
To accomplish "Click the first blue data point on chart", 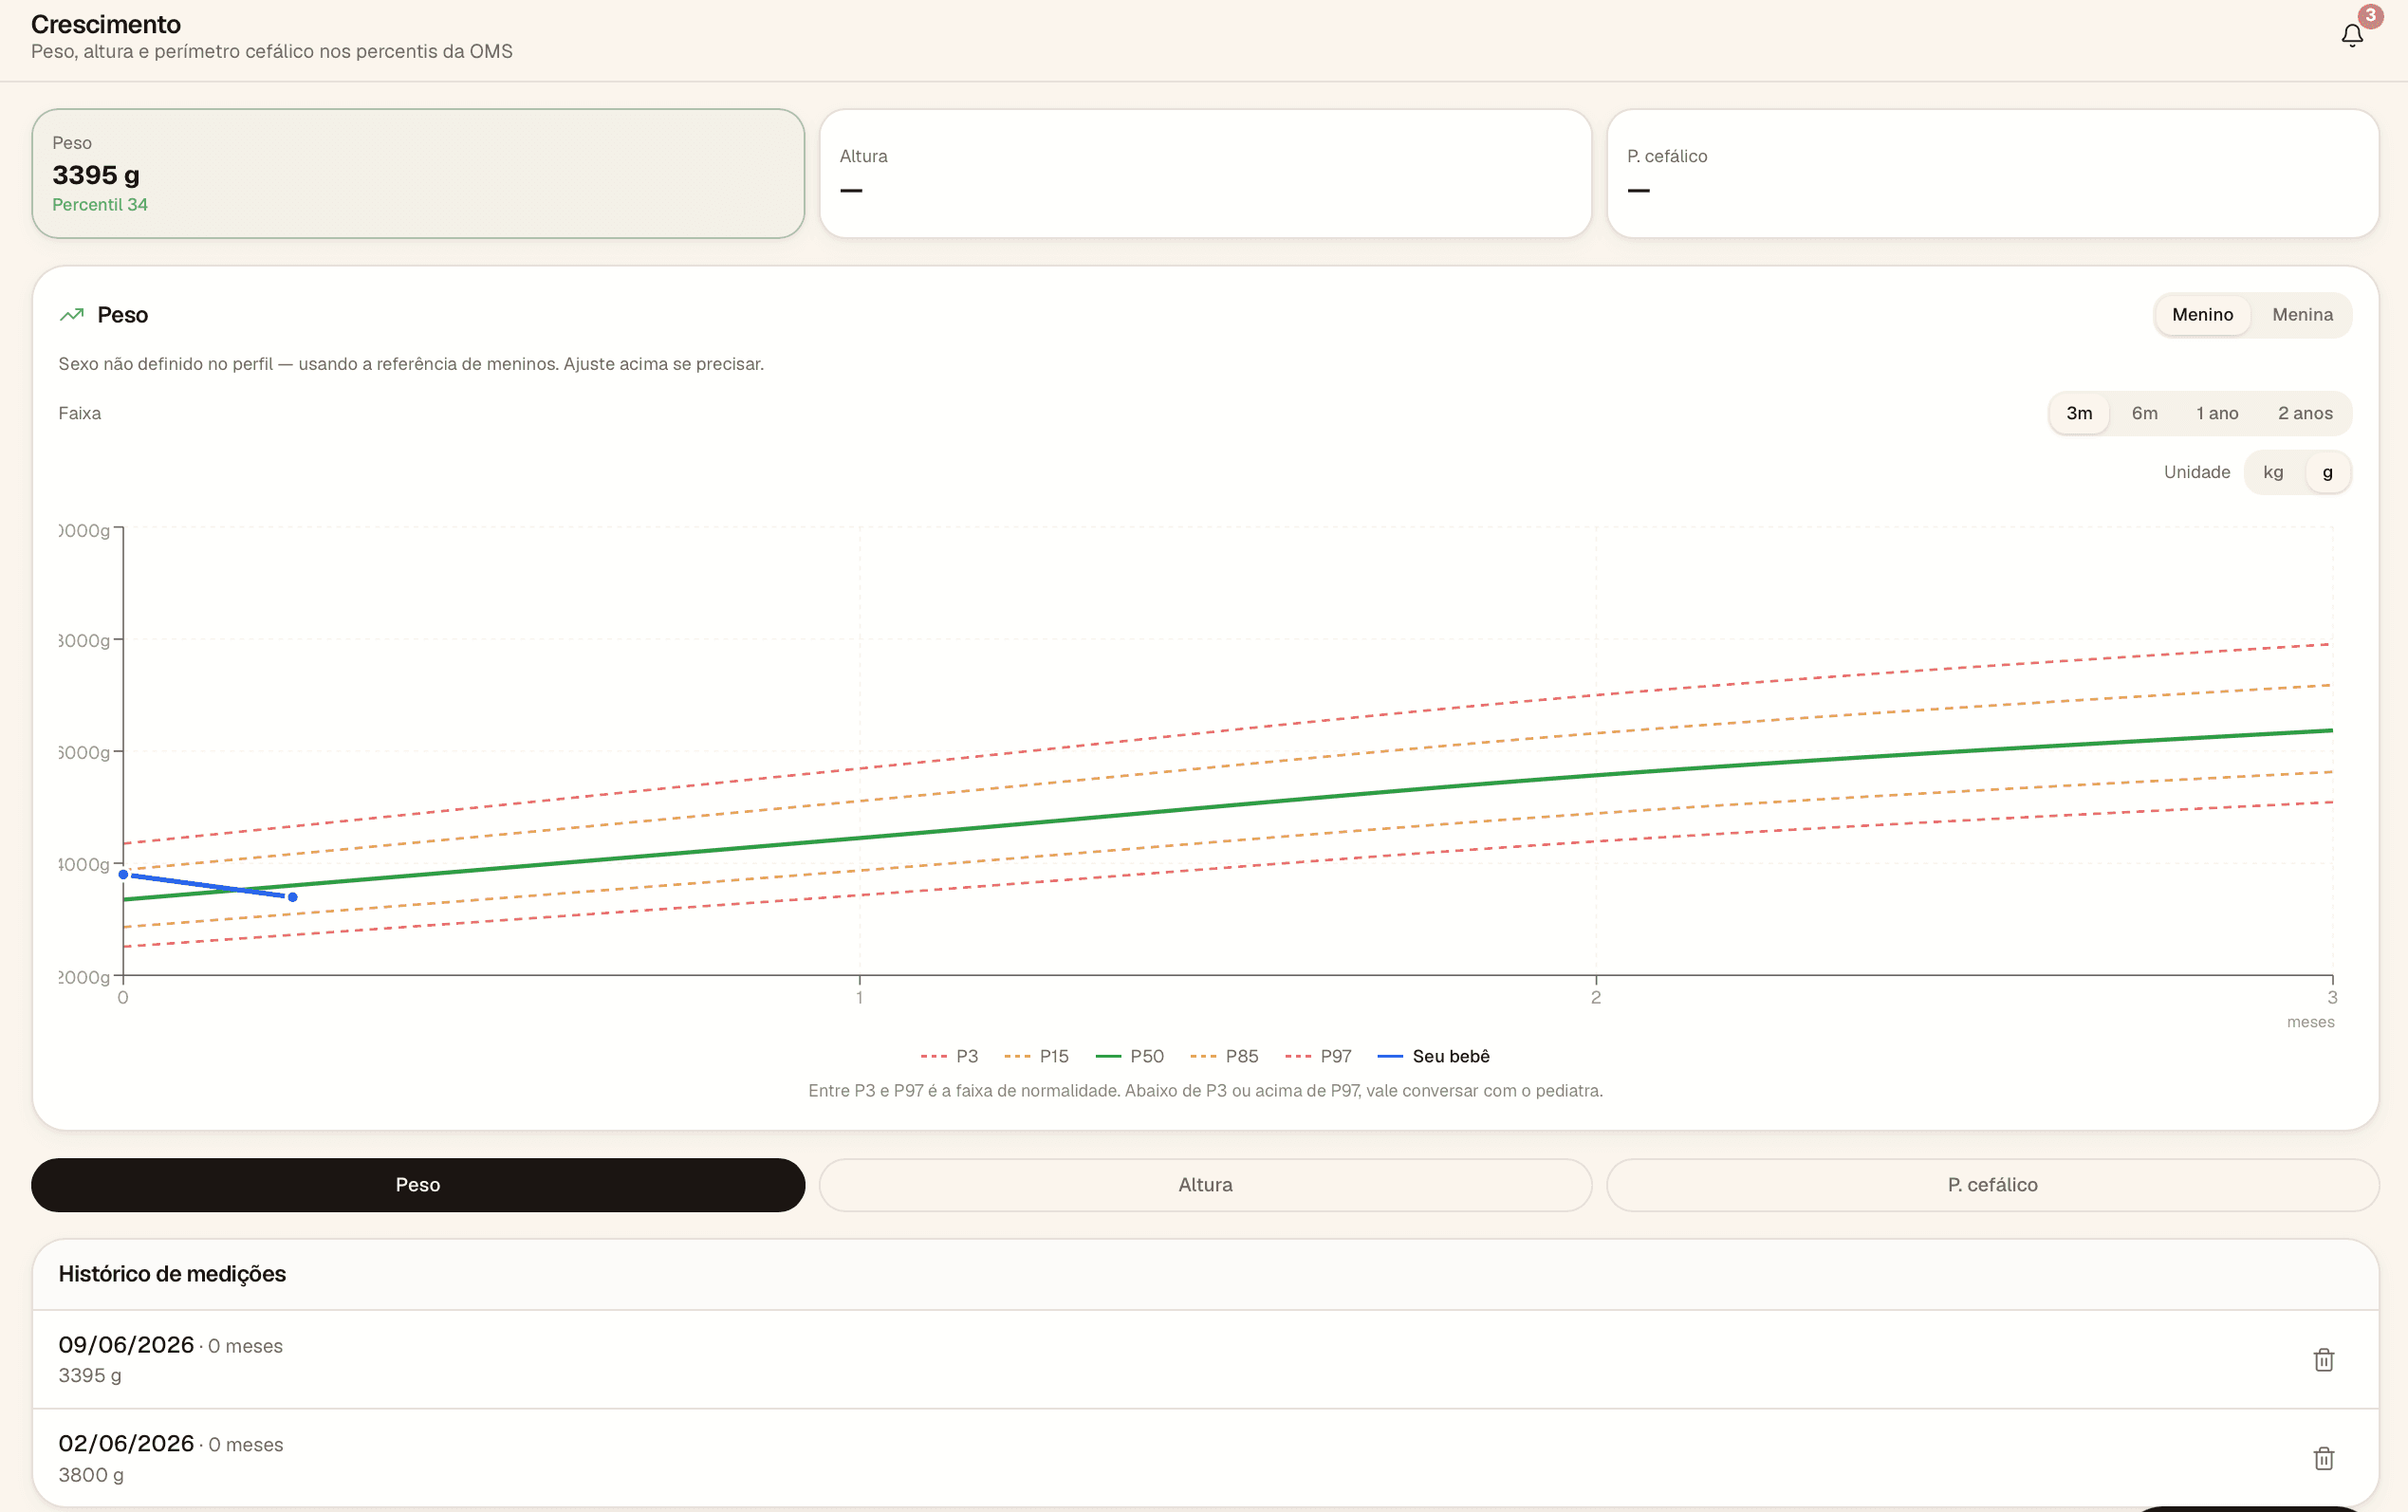I will (x=124, y=874).
